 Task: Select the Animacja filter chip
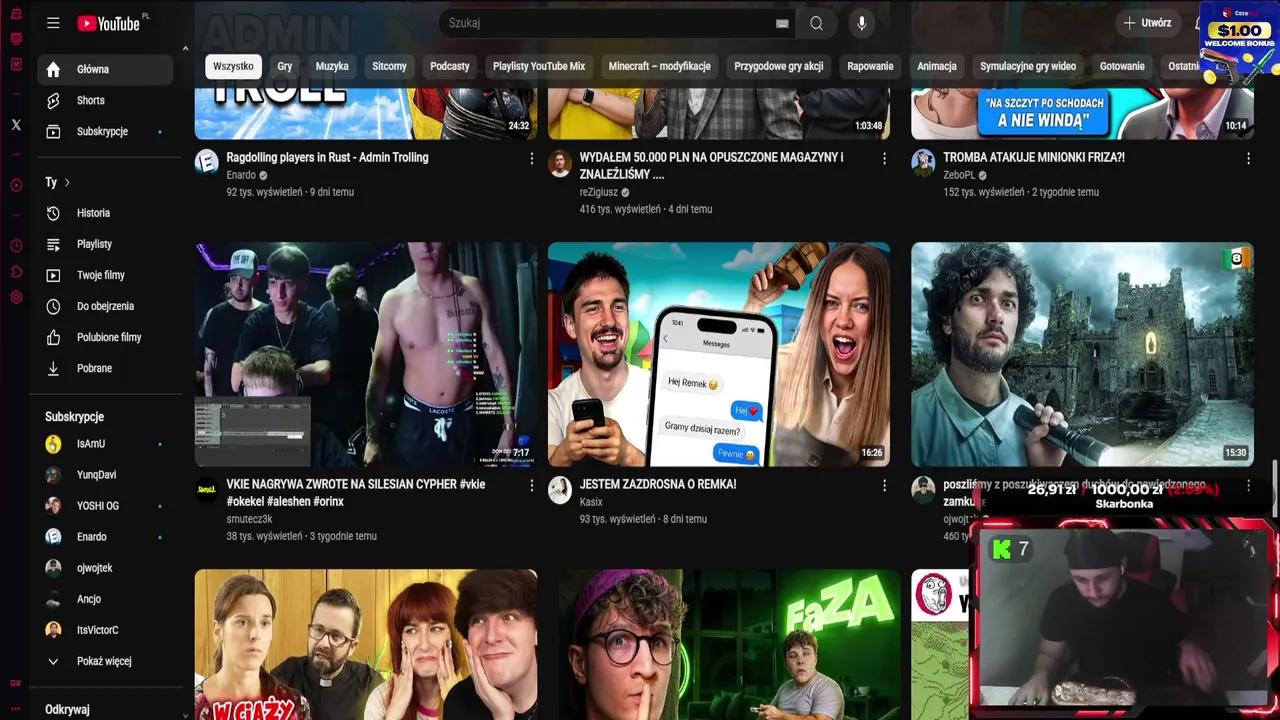tap(937, 66)
